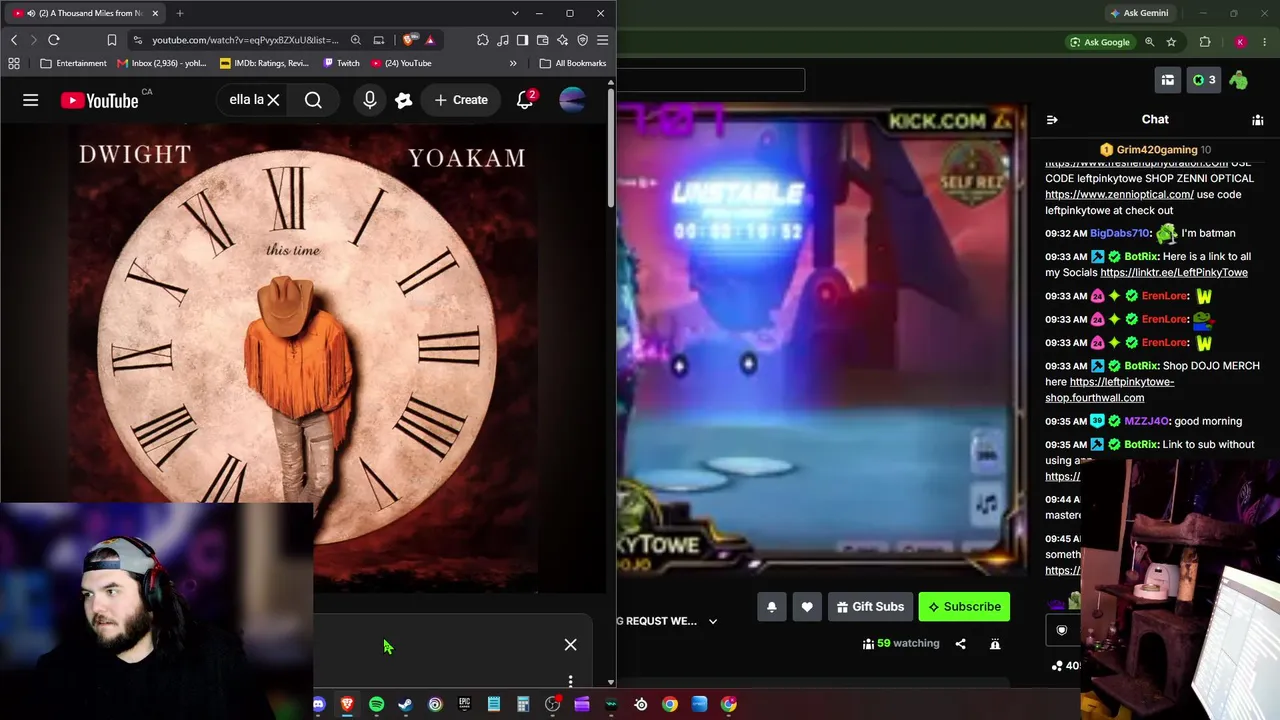Start YouTube voice search with microphone
This screenshot has width=1280, height=720.
pyautogui.click(x=370, y=100)
